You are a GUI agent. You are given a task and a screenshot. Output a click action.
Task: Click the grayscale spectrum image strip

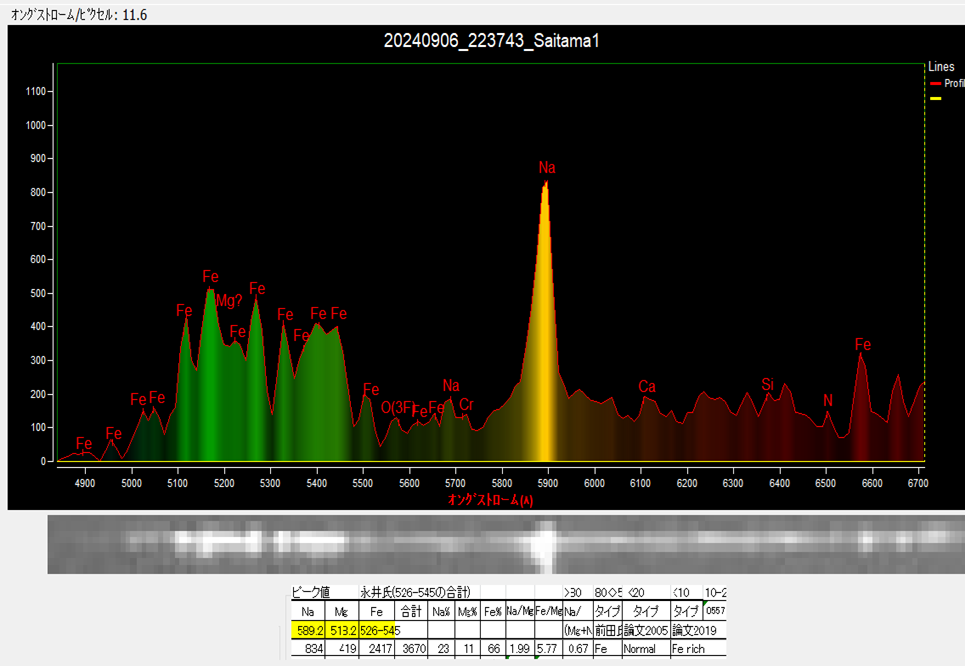[500, 544]
